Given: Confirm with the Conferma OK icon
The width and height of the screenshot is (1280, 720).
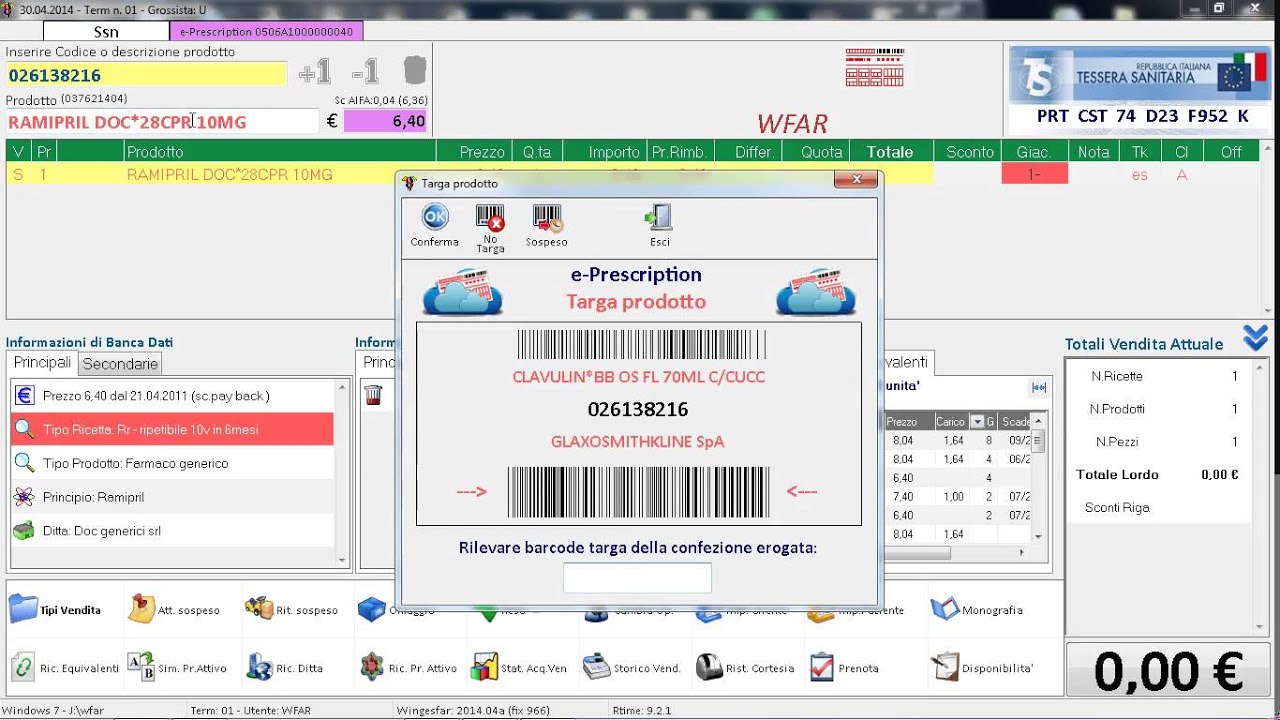Looking at the screenshot, I should click(x=435, y=225).
